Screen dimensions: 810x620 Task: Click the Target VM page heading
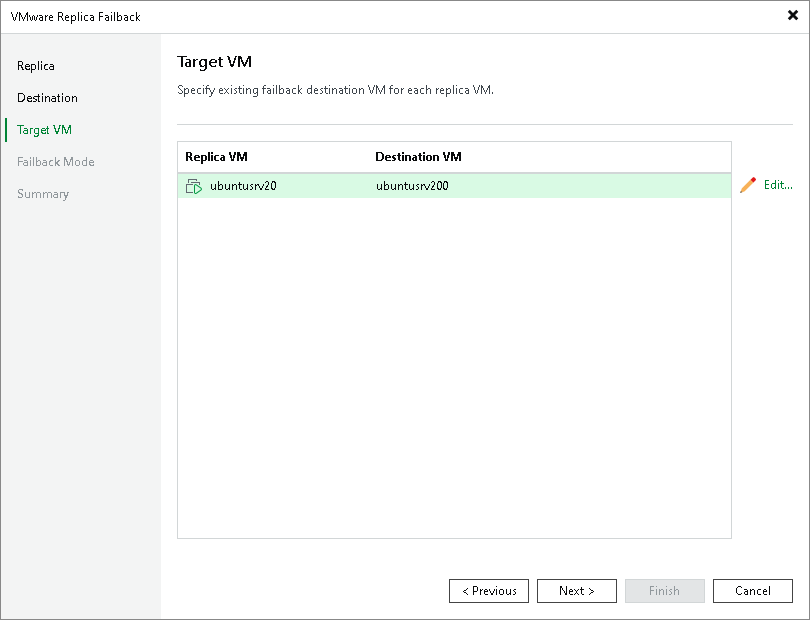click(x=214, y=62)
